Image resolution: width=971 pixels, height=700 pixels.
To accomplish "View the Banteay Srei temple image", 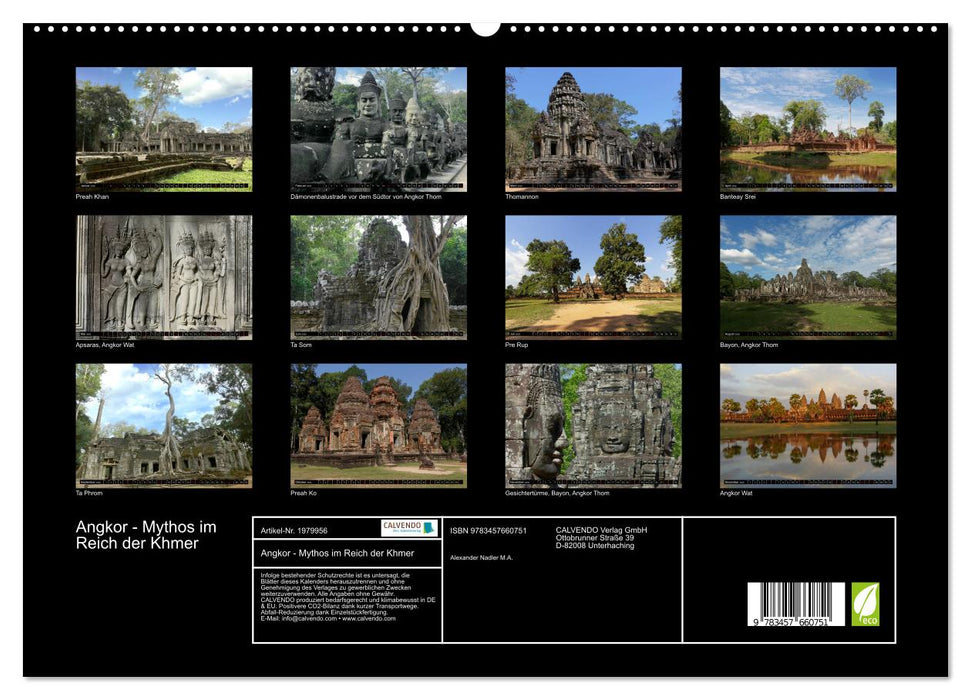I will (806, 130).
